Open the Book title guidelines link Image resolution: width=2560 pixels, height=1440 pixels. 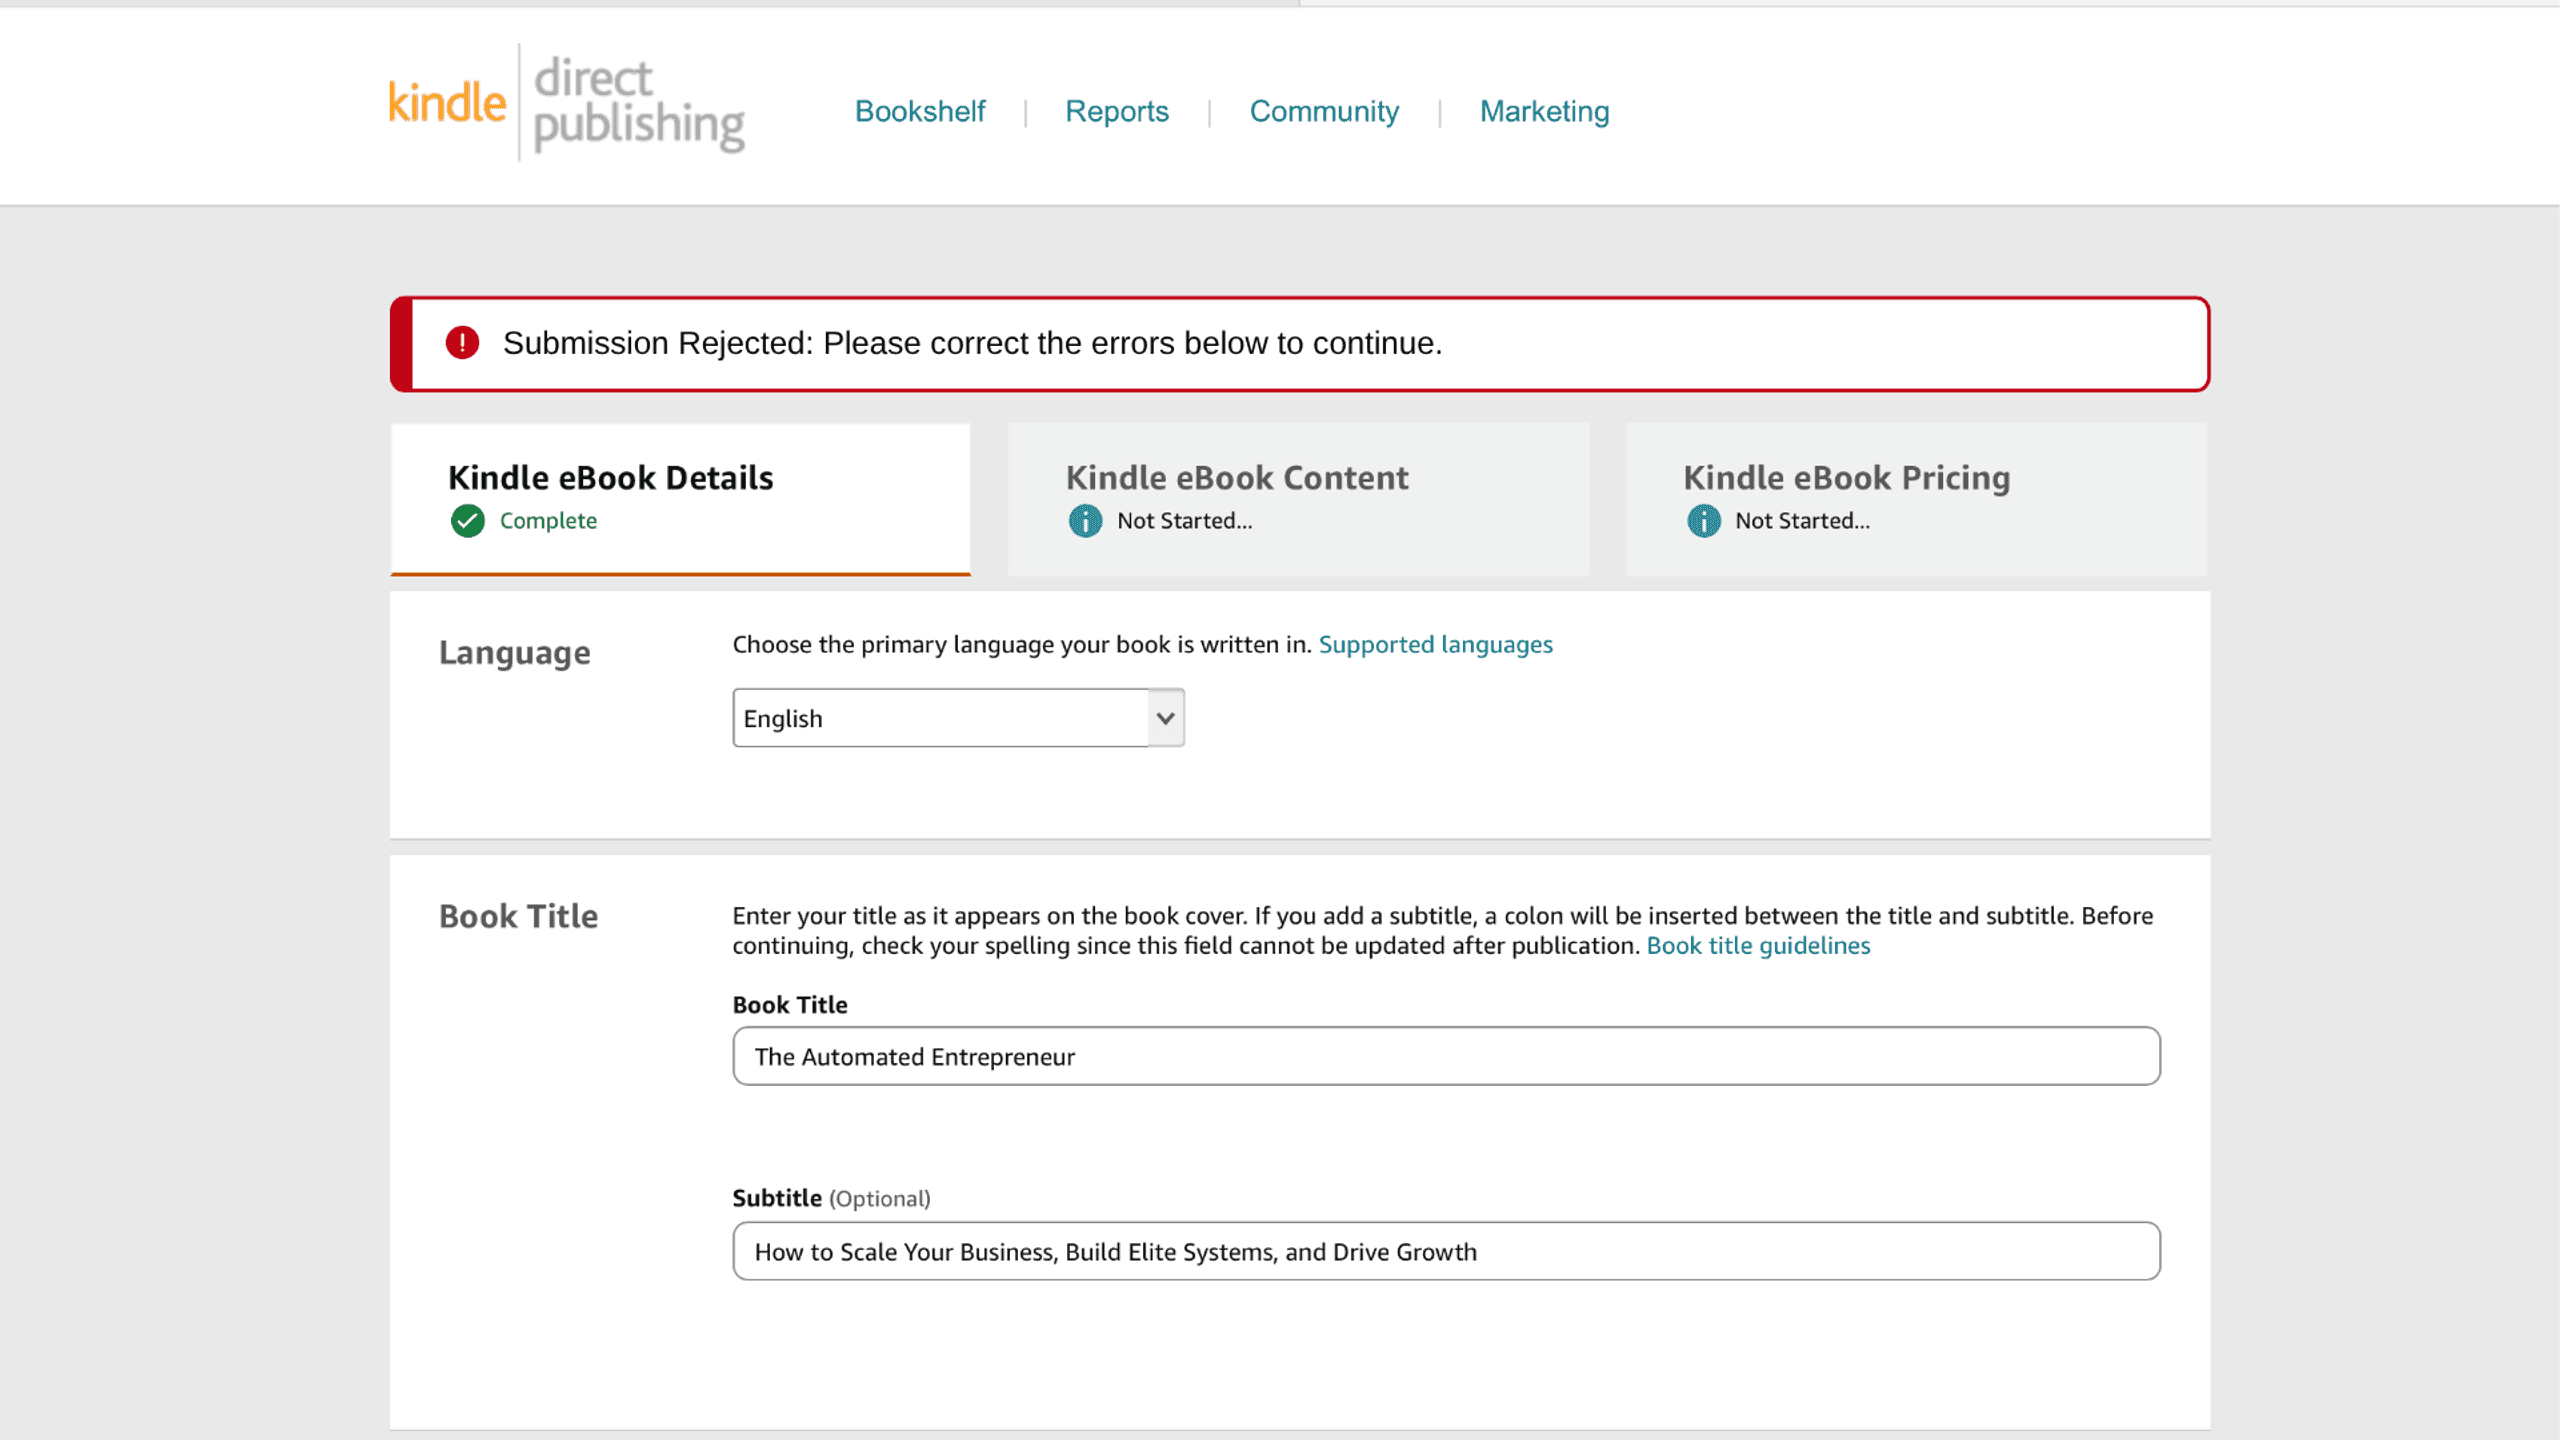(x=1758, y=946)
